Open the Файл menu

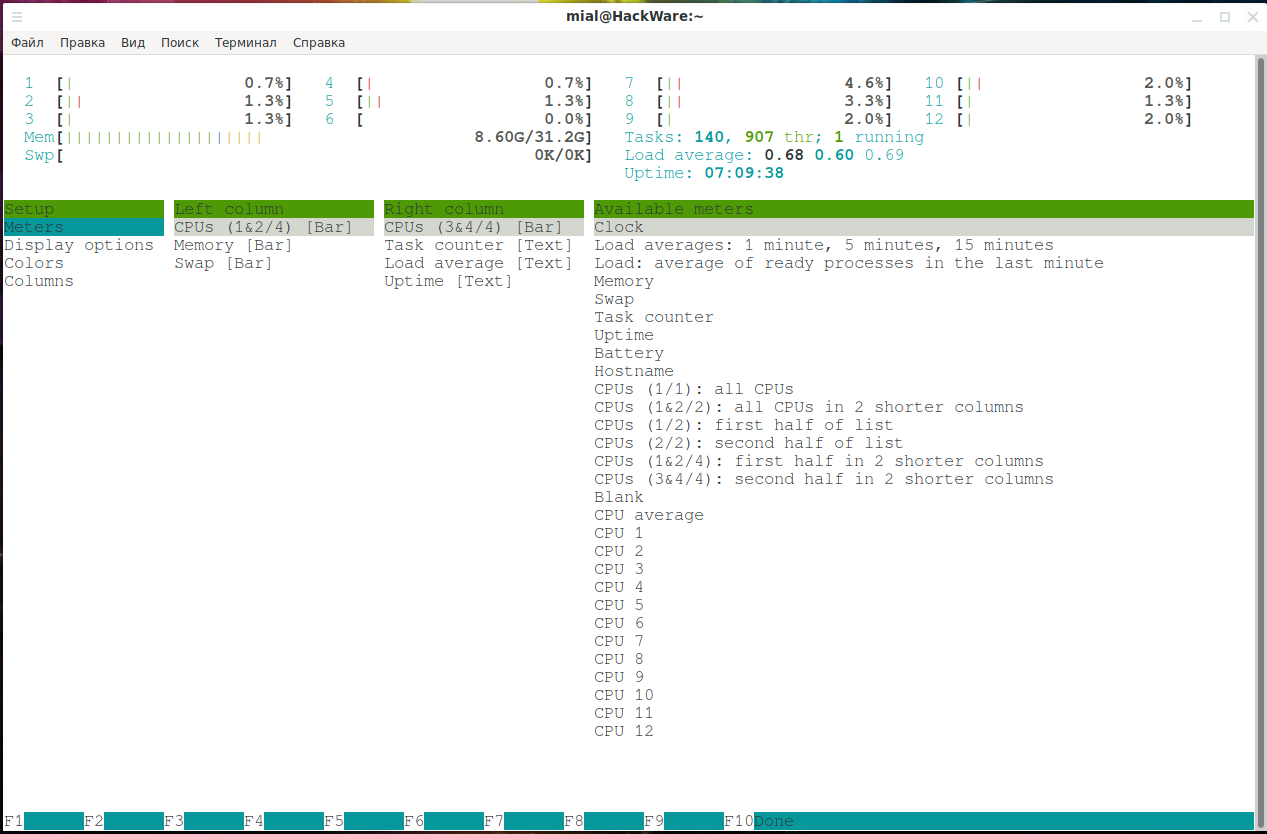[28, 43]
